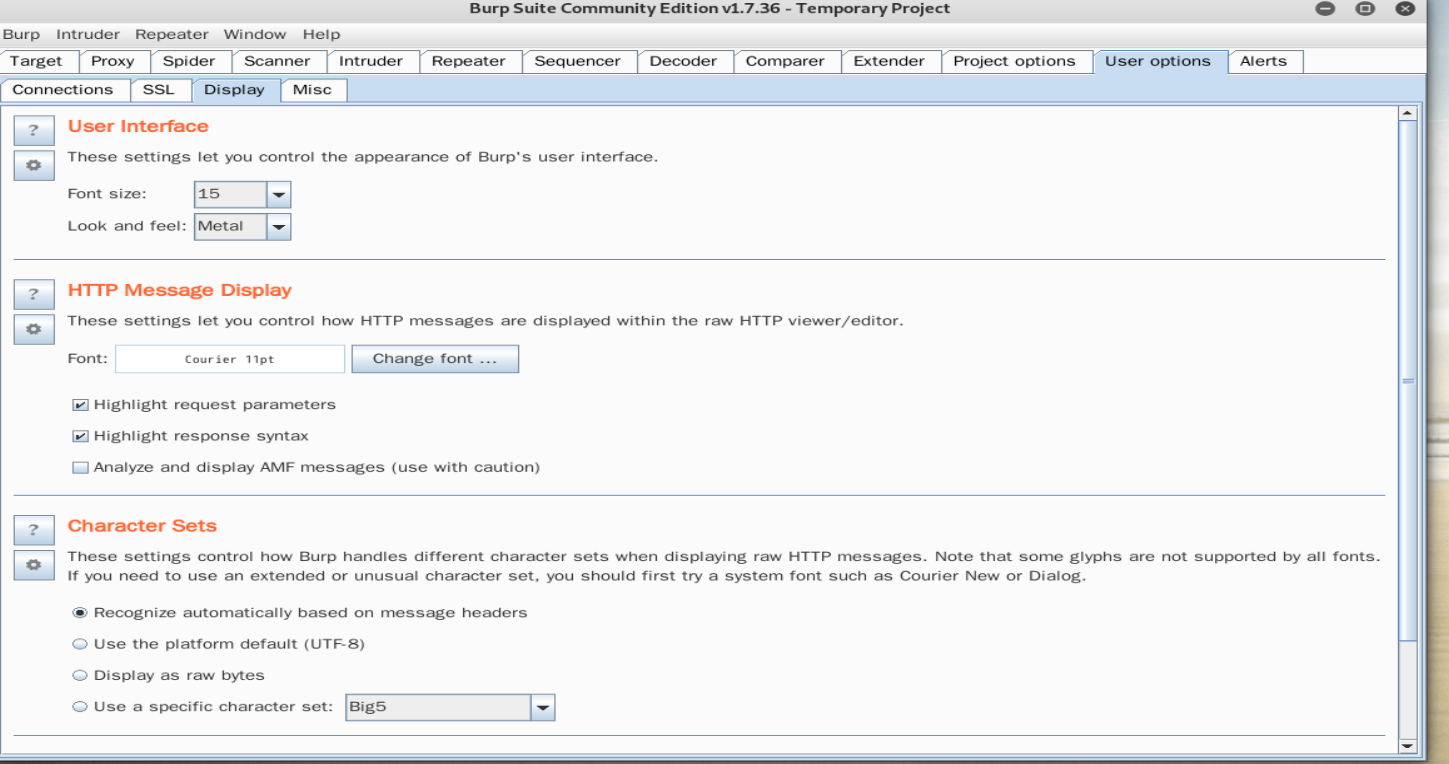The image size is (1449, 764).
Task: Select Use a specific character set option
Action: pyautogui.click(x=80, y=707)
